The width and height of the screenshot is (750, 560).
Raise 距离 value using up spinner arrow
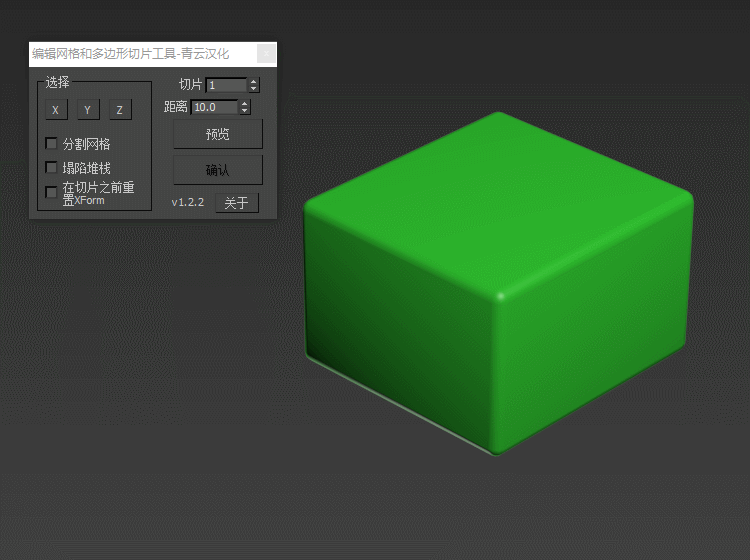tap(245, 103)
